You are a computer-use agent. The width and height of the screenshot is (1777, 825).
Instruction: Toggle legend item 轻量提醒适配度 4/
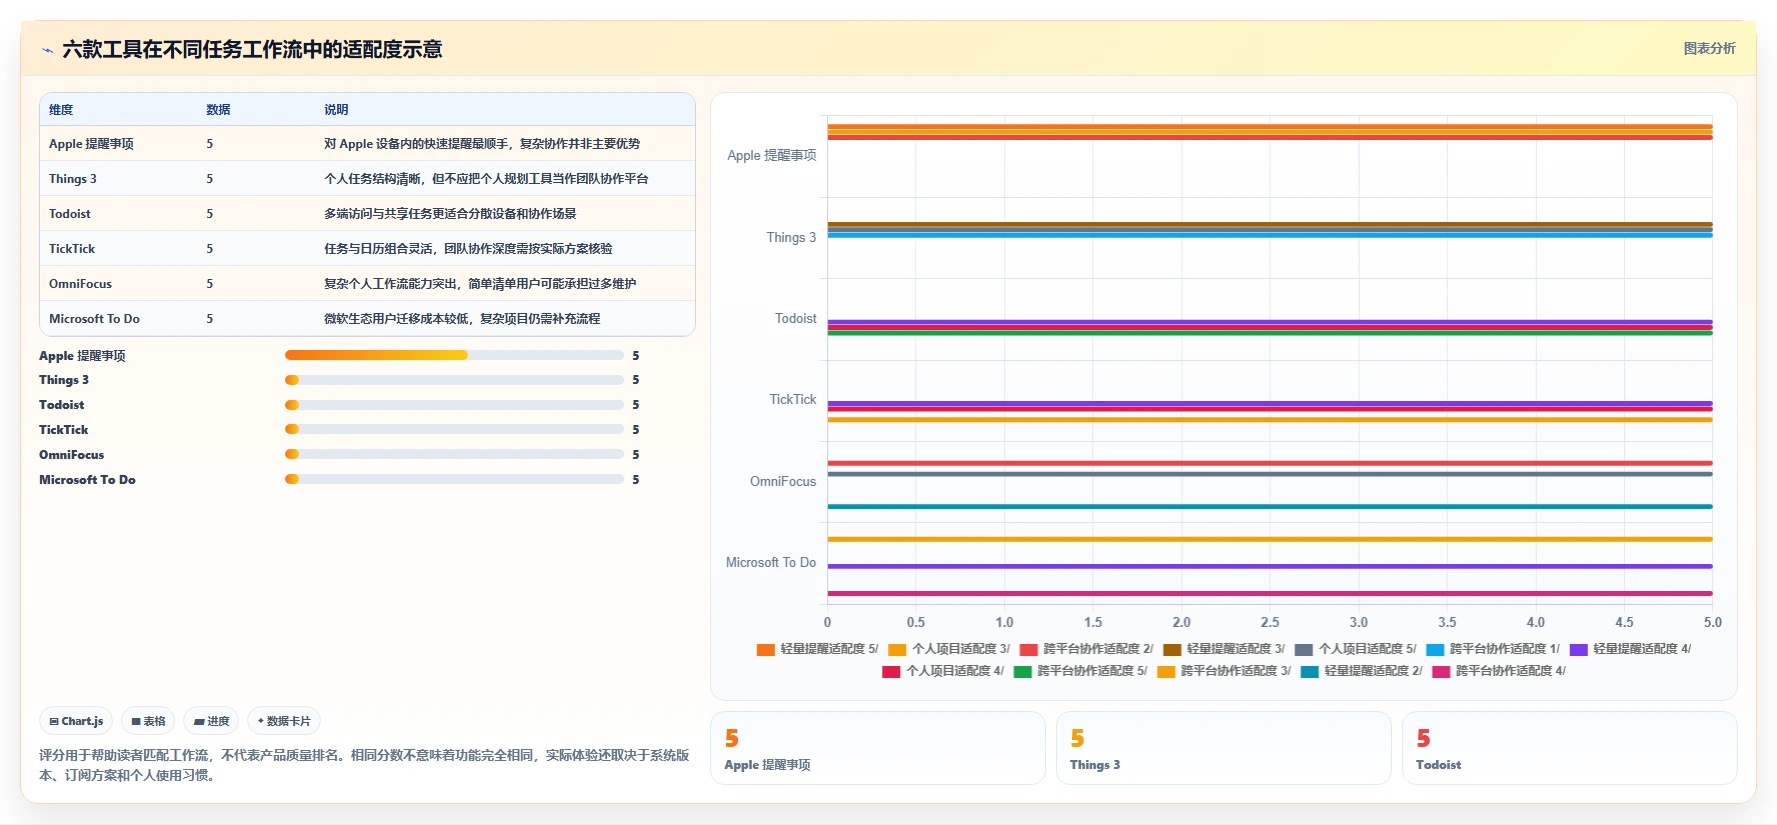[1630, 649]
